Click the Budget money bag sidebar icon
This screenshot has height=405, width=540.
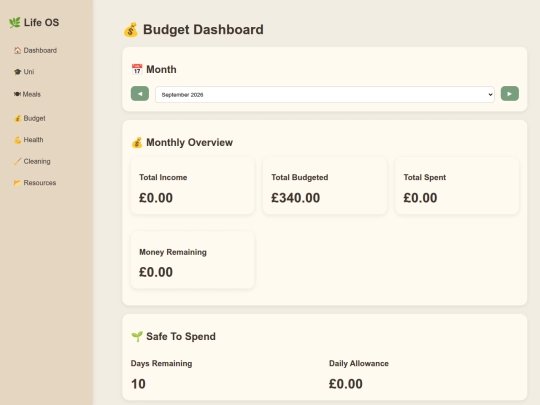(18, 118)
